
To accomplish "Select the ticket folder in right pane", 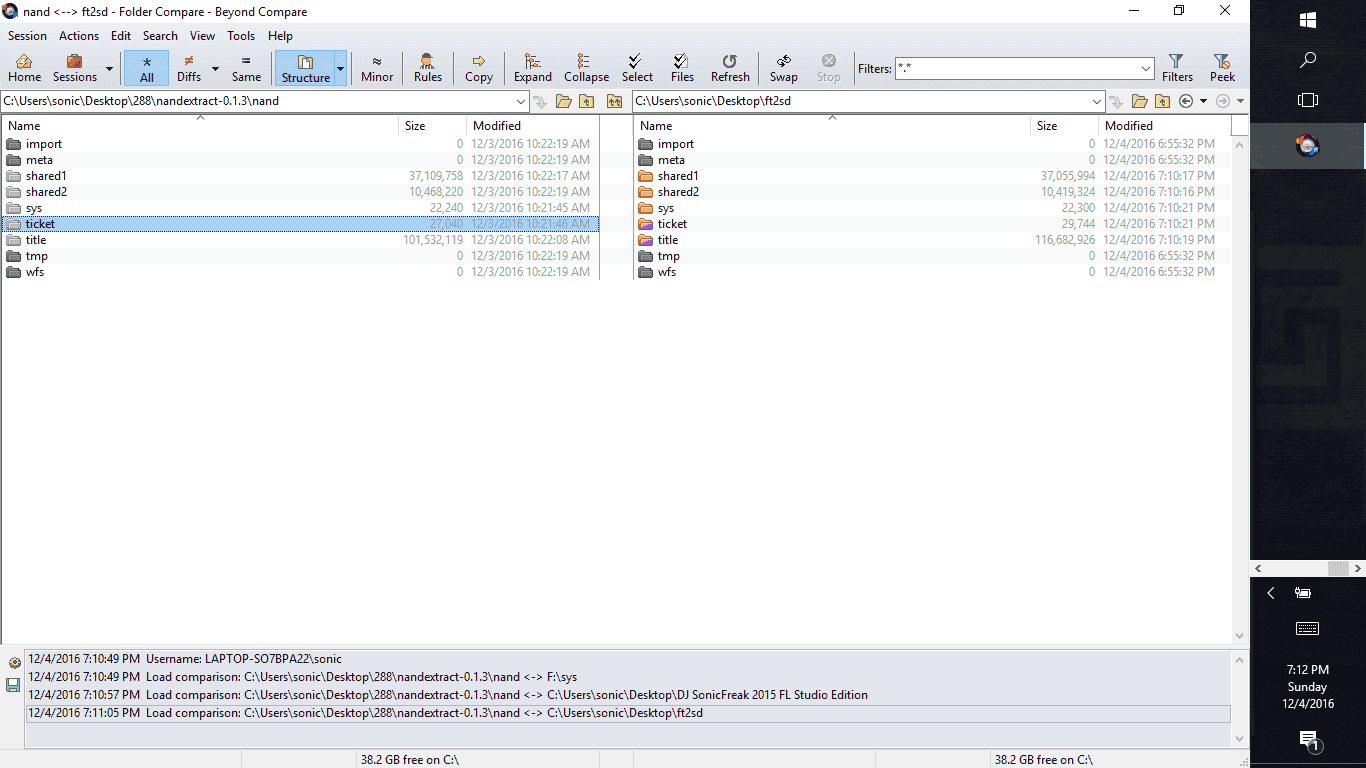I will (x=932, y=224).
